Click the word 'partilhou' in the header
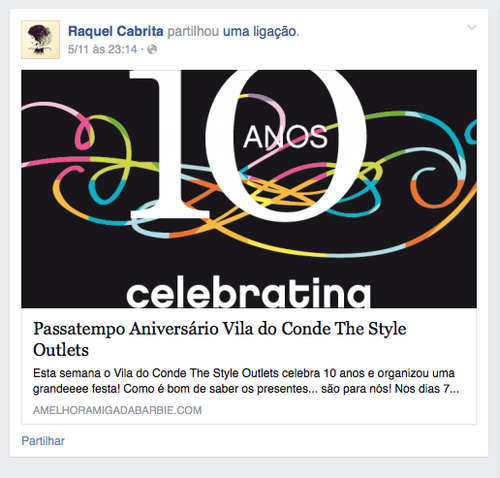The width and height of the screenshot is (500, 478). [193, 32]
